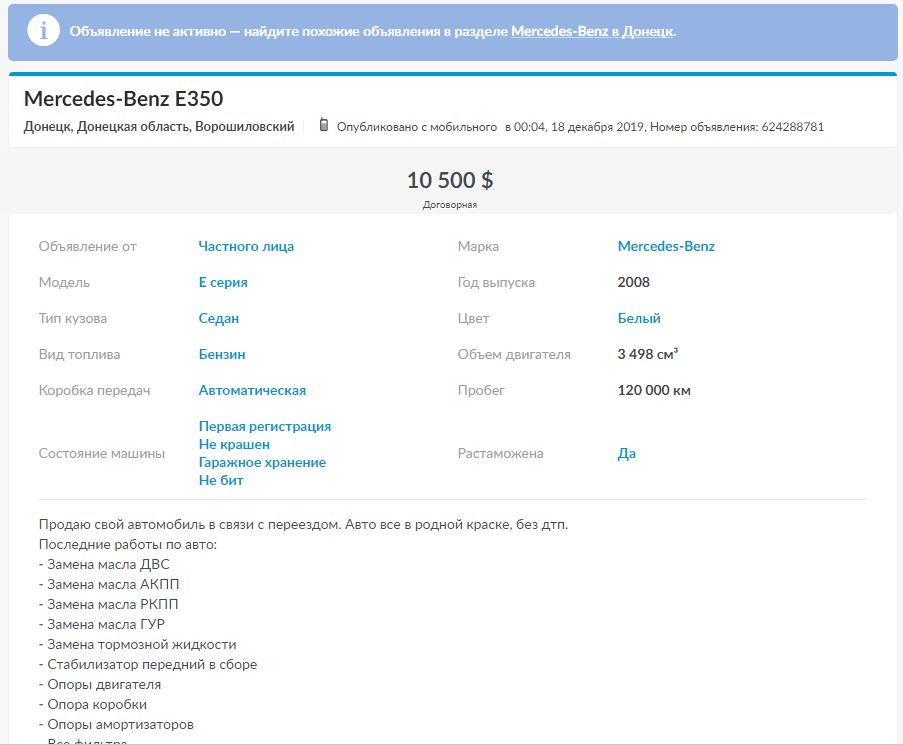Click the info icon in the inactive banner
The height and width of the screenshot is (745, 903).
43,31
